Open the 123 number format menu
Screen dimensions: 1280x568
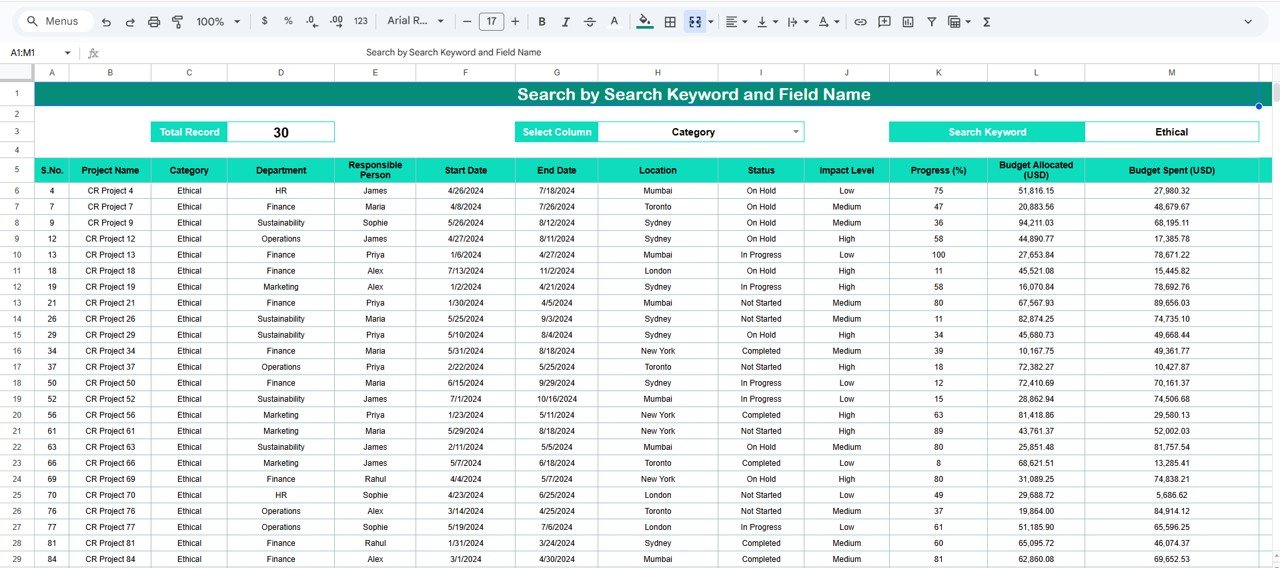361,21
